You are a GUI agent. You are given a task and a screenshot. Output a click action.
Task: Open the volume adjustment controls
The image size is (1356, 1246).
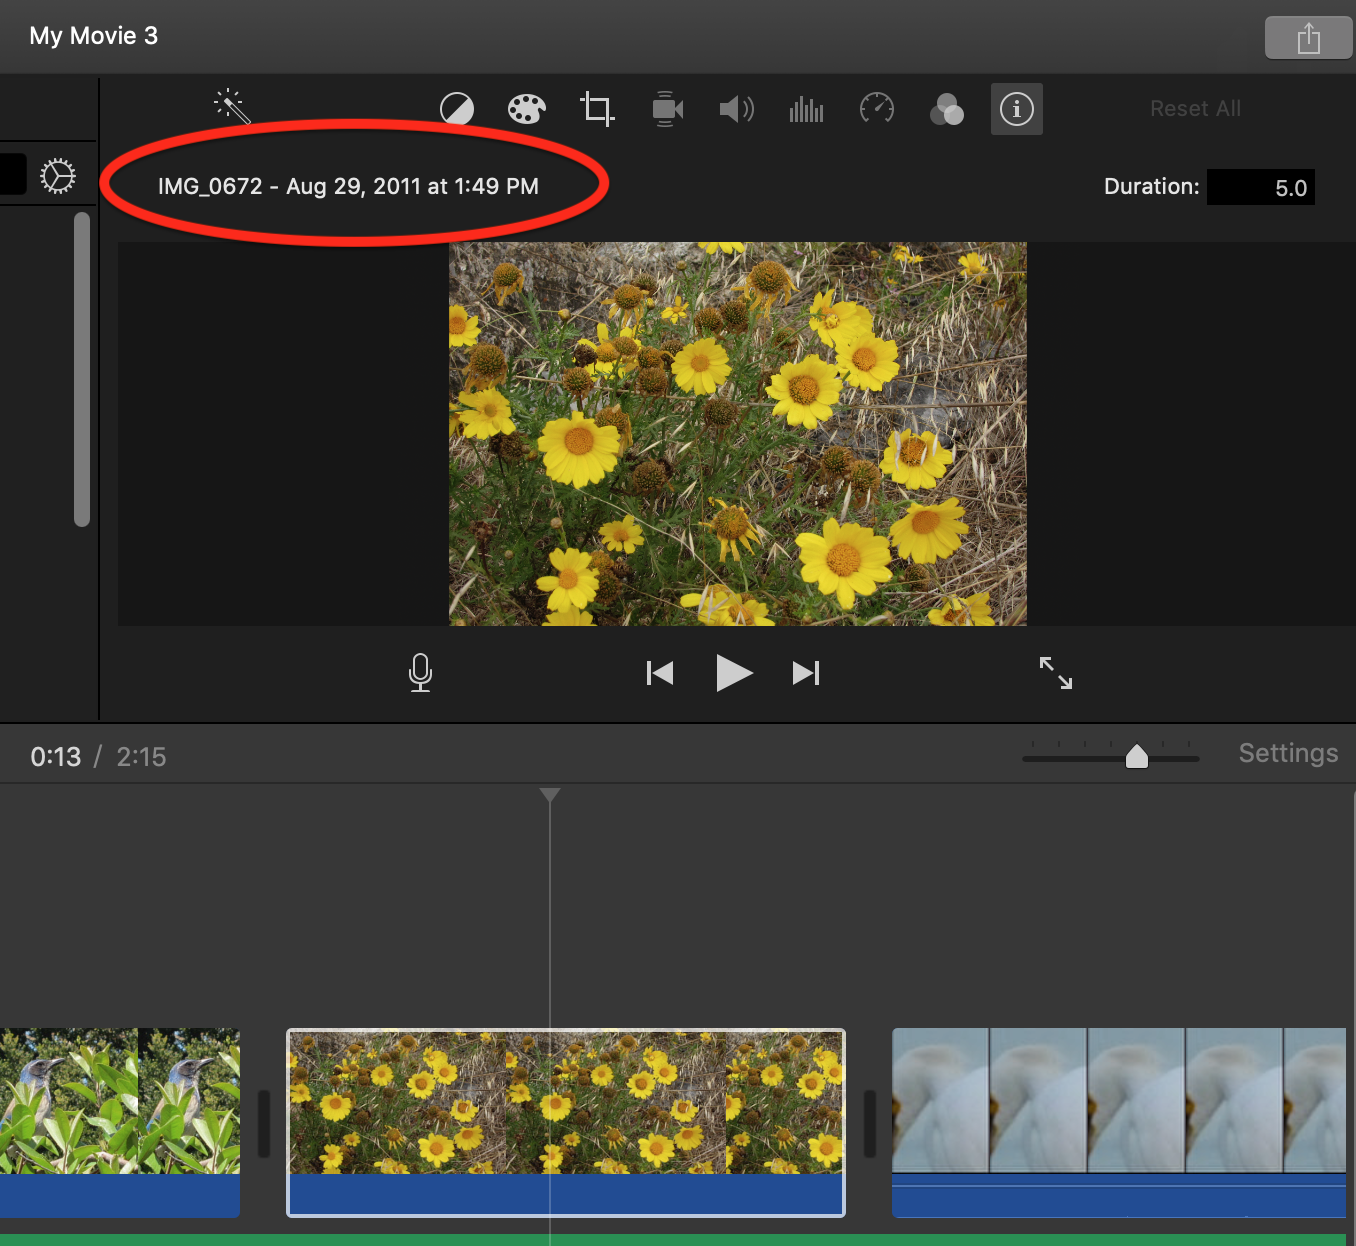pos(737,108)
